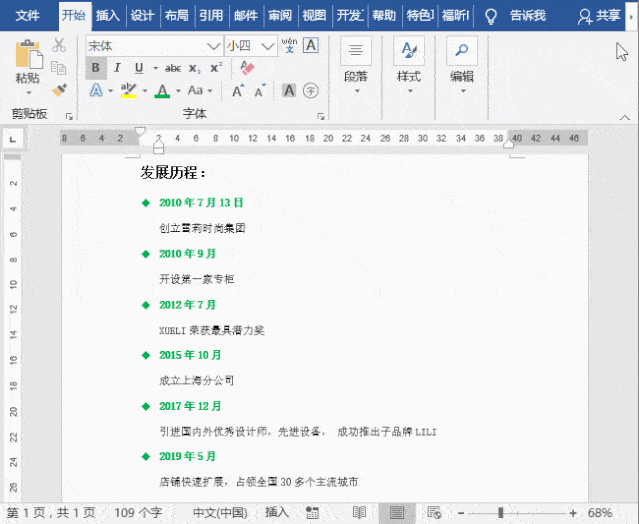
Task: Open font color dropdown arrow
Action: (178, 90)
